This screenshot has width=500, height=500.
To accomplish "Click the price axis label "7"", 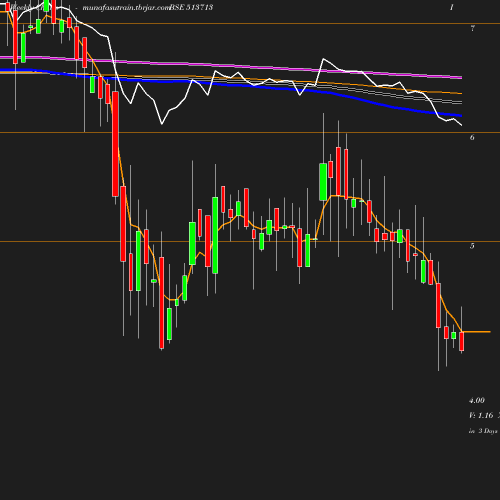I will coord(472,28).
